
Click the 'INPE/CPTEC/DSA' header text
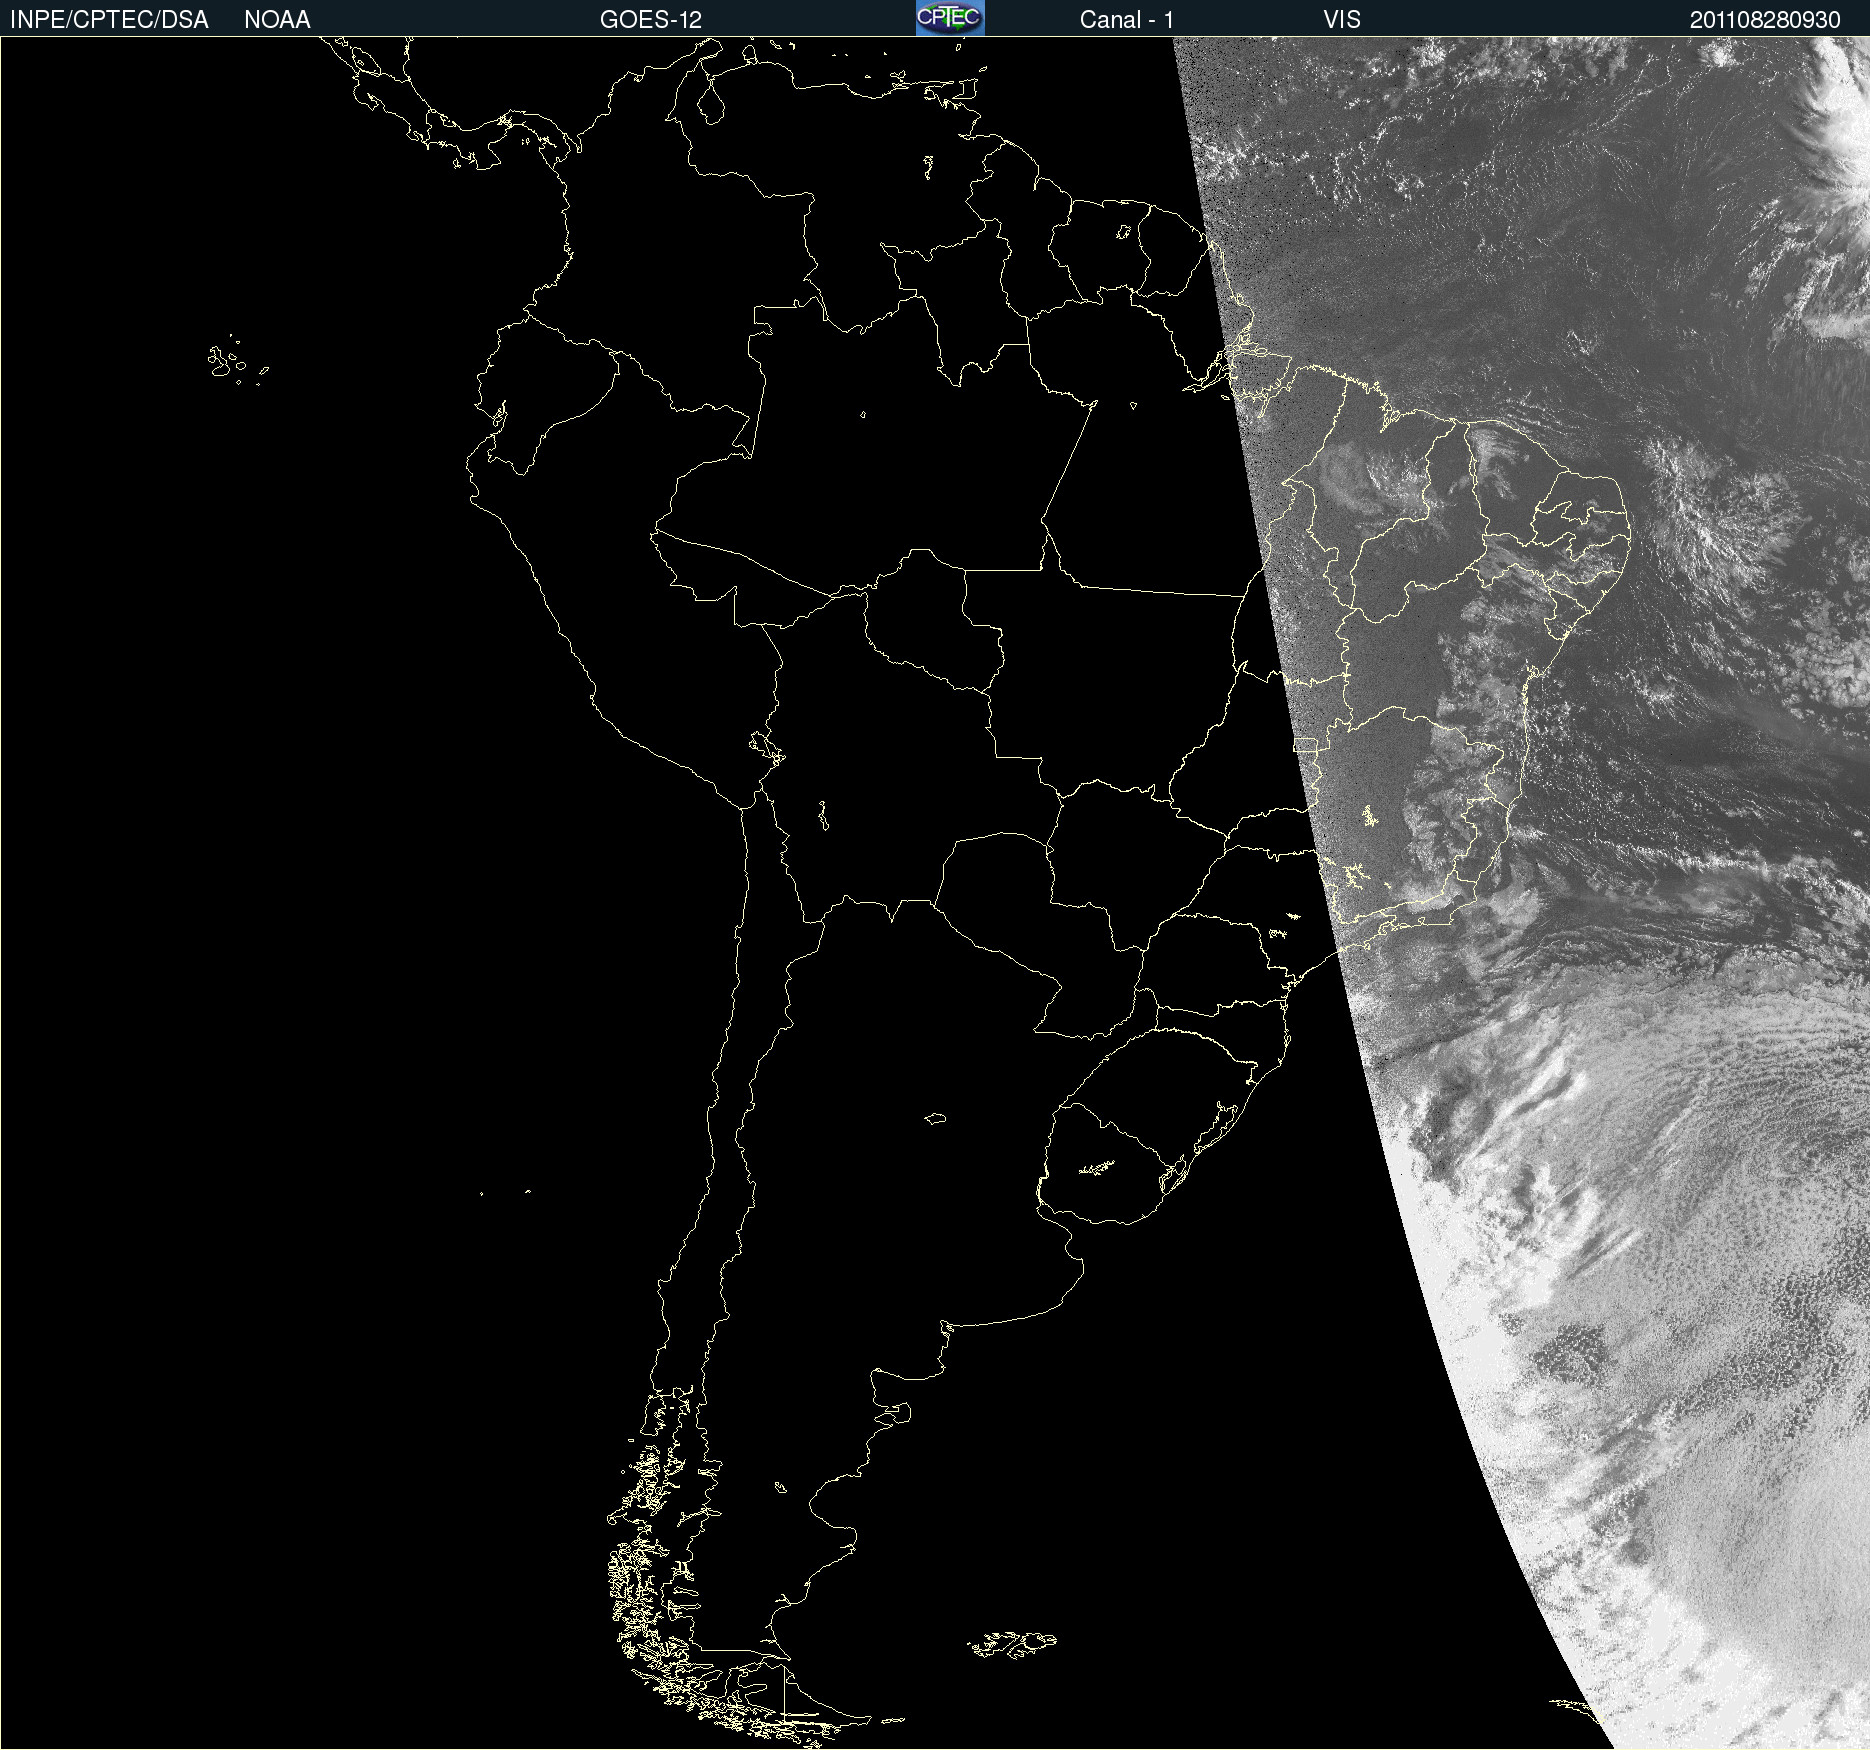pos(109,20)
